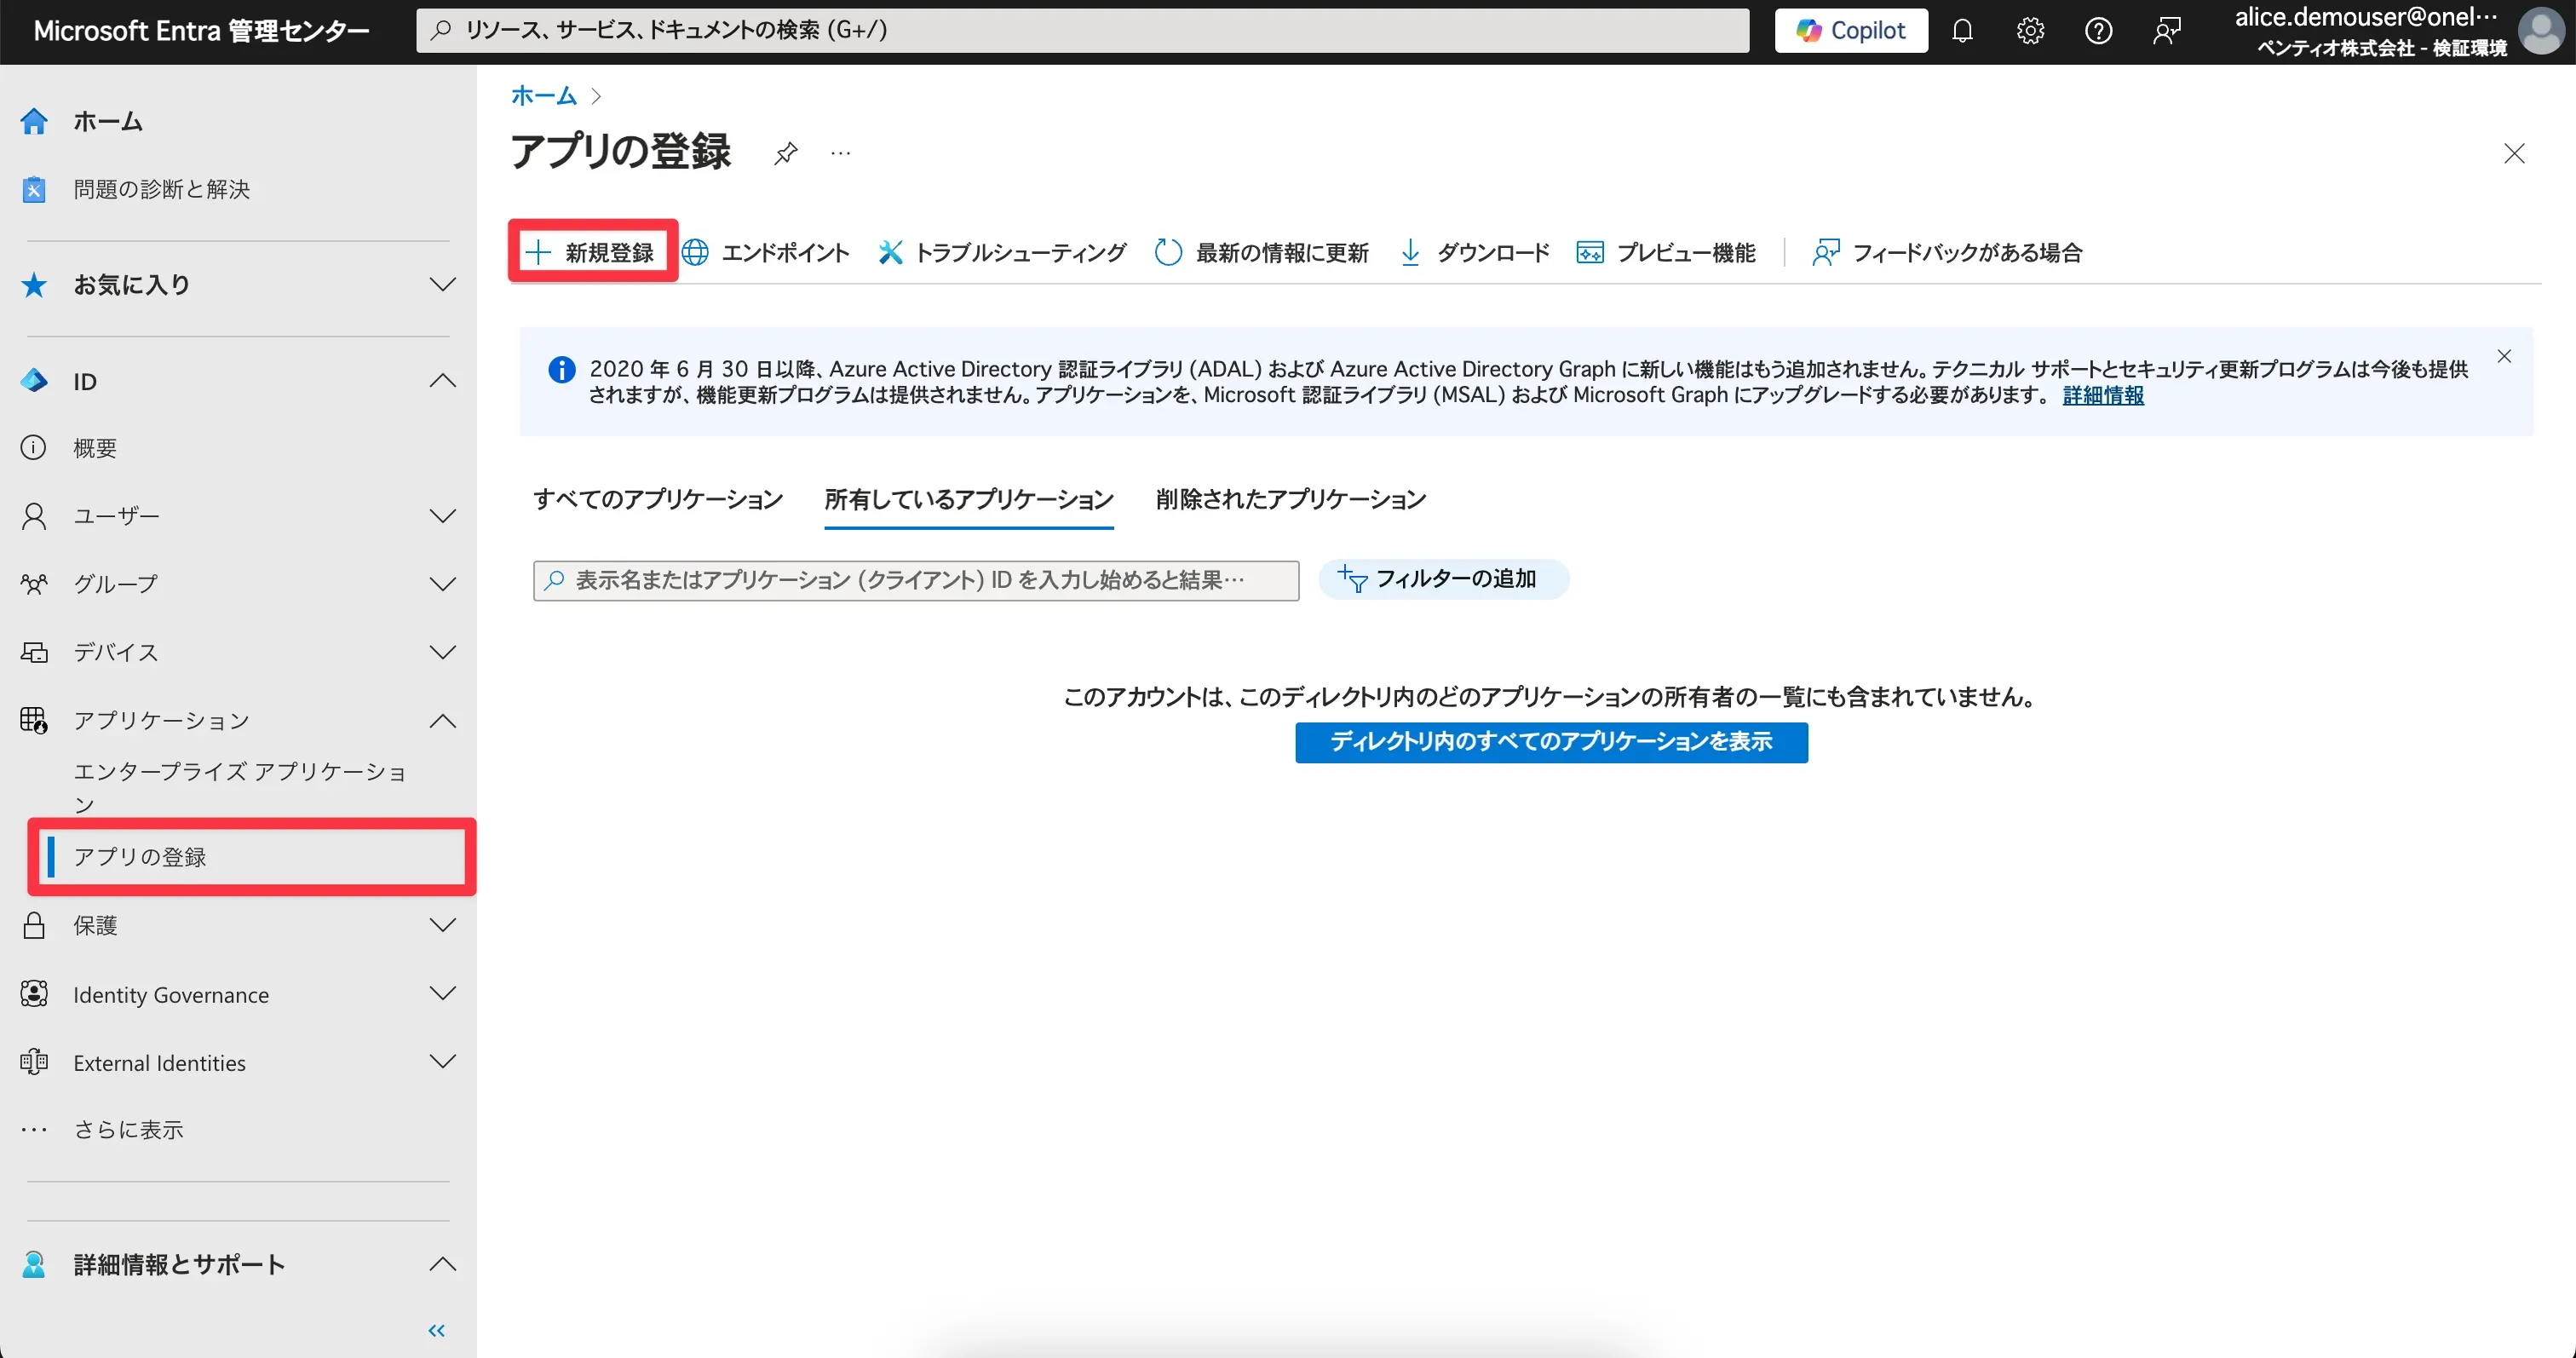This screenshot has width=2576, height=1358.
Task: Open the settings gear icon
Action: click(2030, 31)
